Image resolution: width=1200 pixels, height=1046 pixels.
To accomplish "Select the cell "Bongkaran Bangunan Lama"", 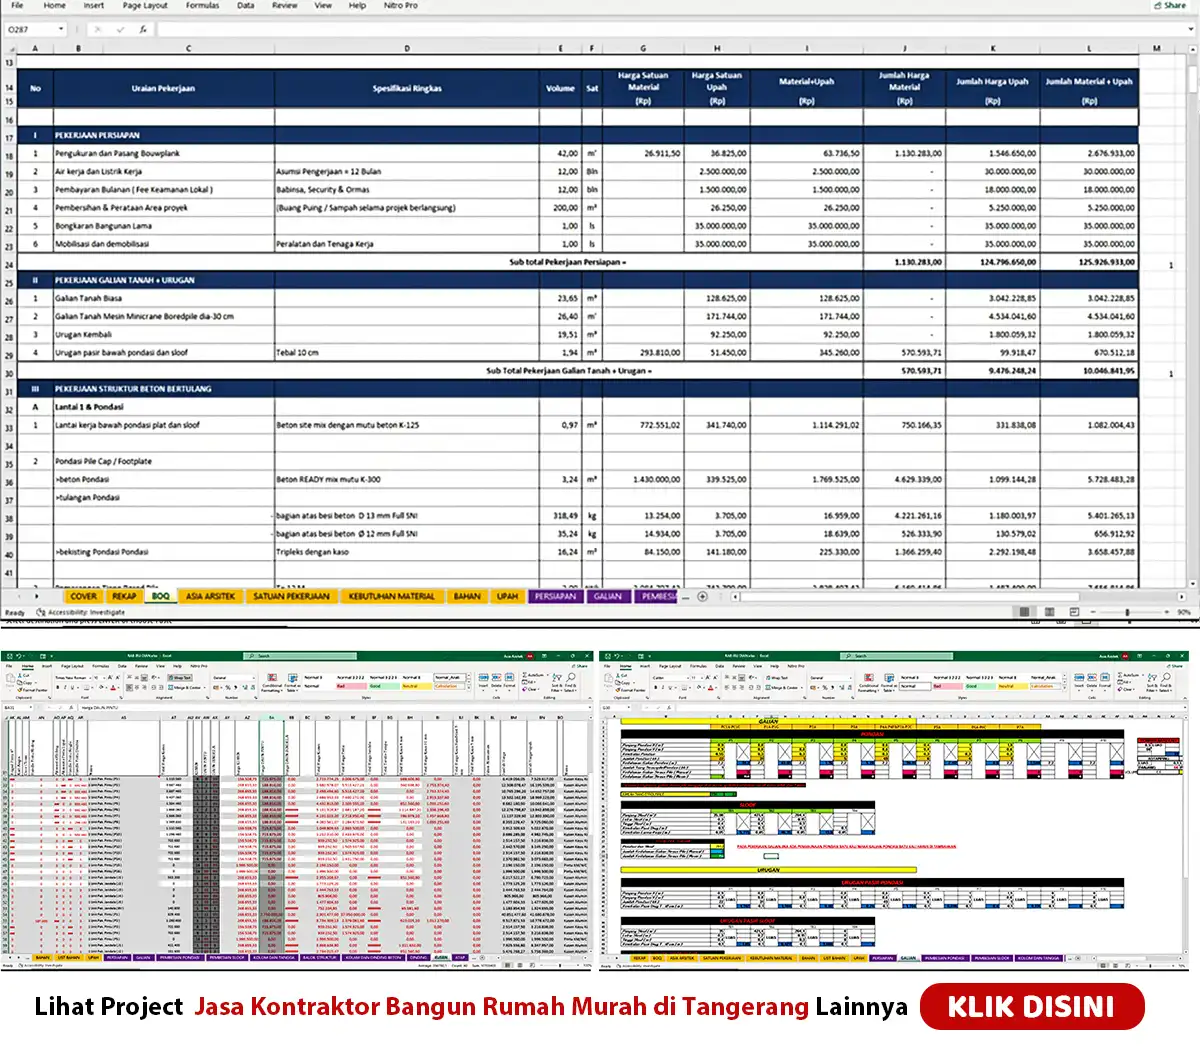I will [164, 226].
